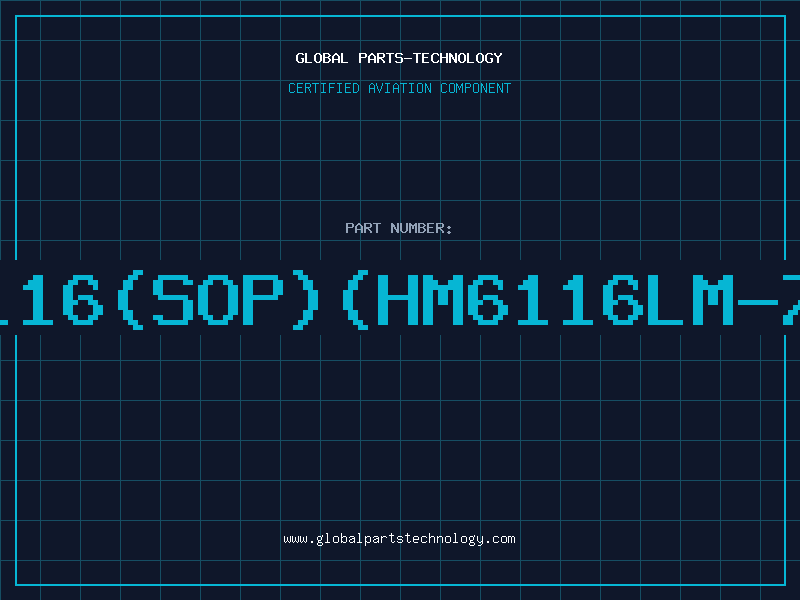The height and width of the screenshot is (600, 800).
Task: Click the CERTIFIED AVIATION COMPONENT subtitle
Action: (x=399, y=88)
